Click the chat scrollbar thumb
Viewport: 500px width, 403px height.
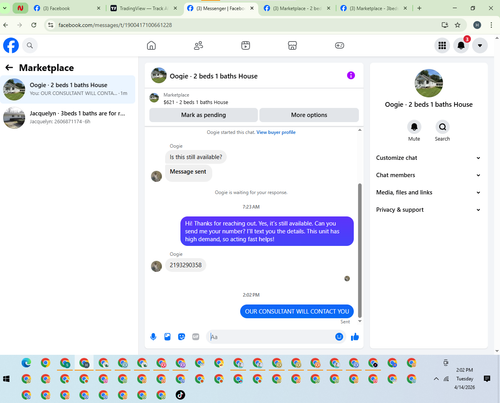tap(360, 250)
